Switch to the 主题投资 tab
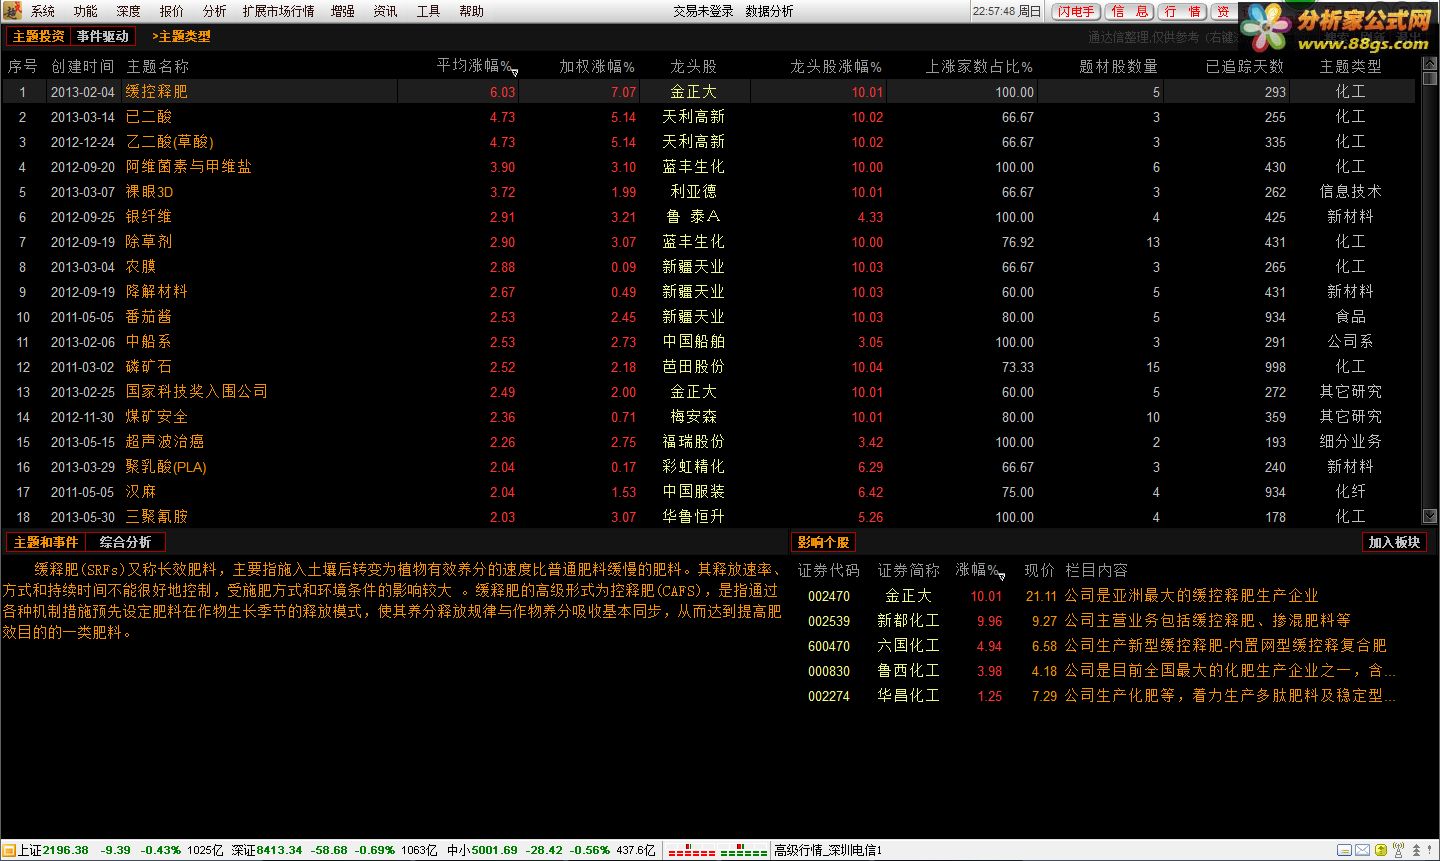Screen dimensions: 1440x861 point(39,36)
